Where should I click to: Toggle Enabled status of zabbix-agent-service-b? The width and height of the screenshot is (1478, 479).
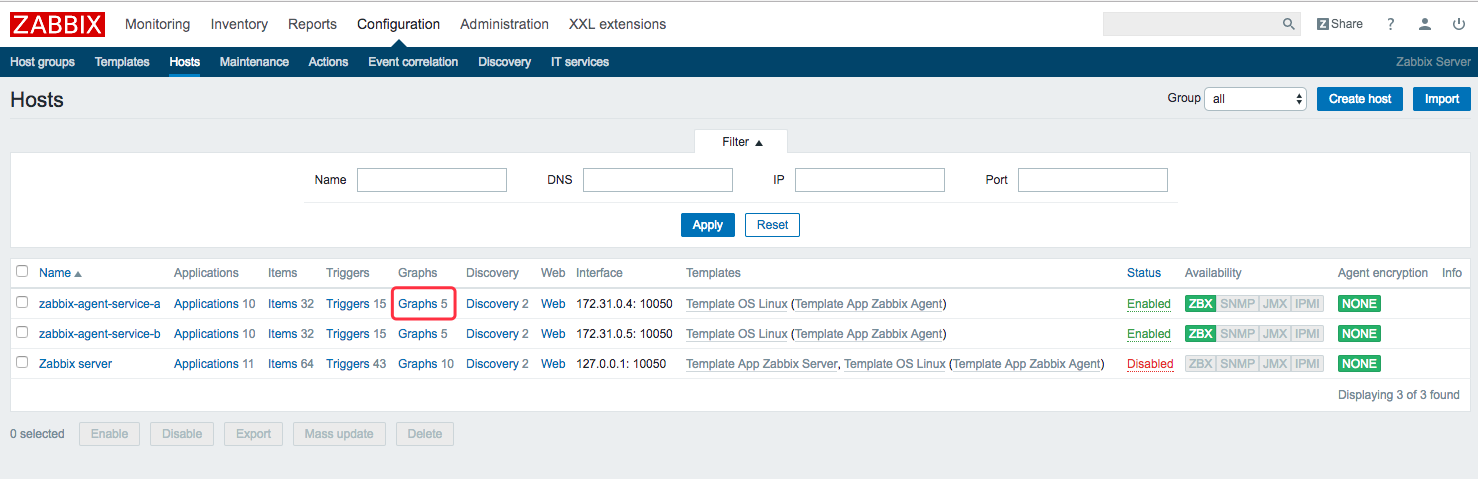pos(1148,334)
